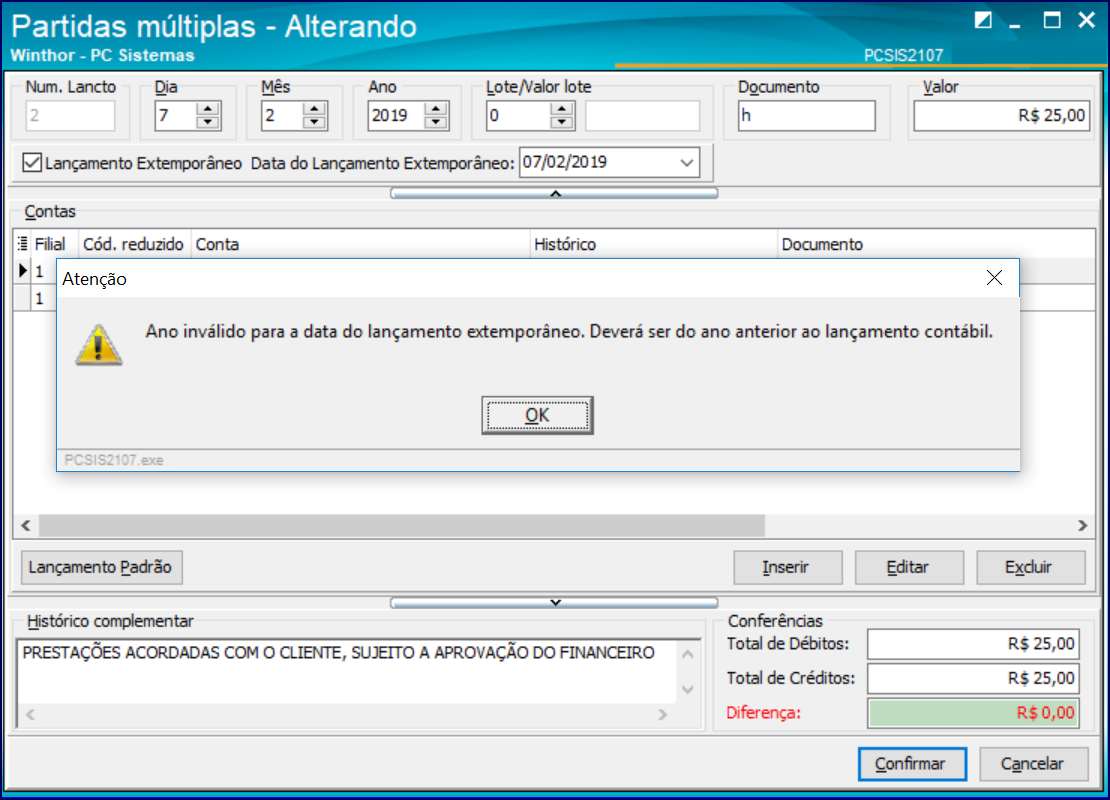Click the green Diferença value field

pos(973,712)
